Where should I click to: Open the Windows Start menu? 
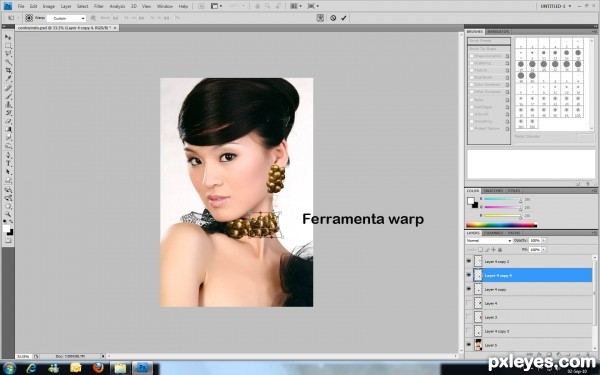[9, 368]
